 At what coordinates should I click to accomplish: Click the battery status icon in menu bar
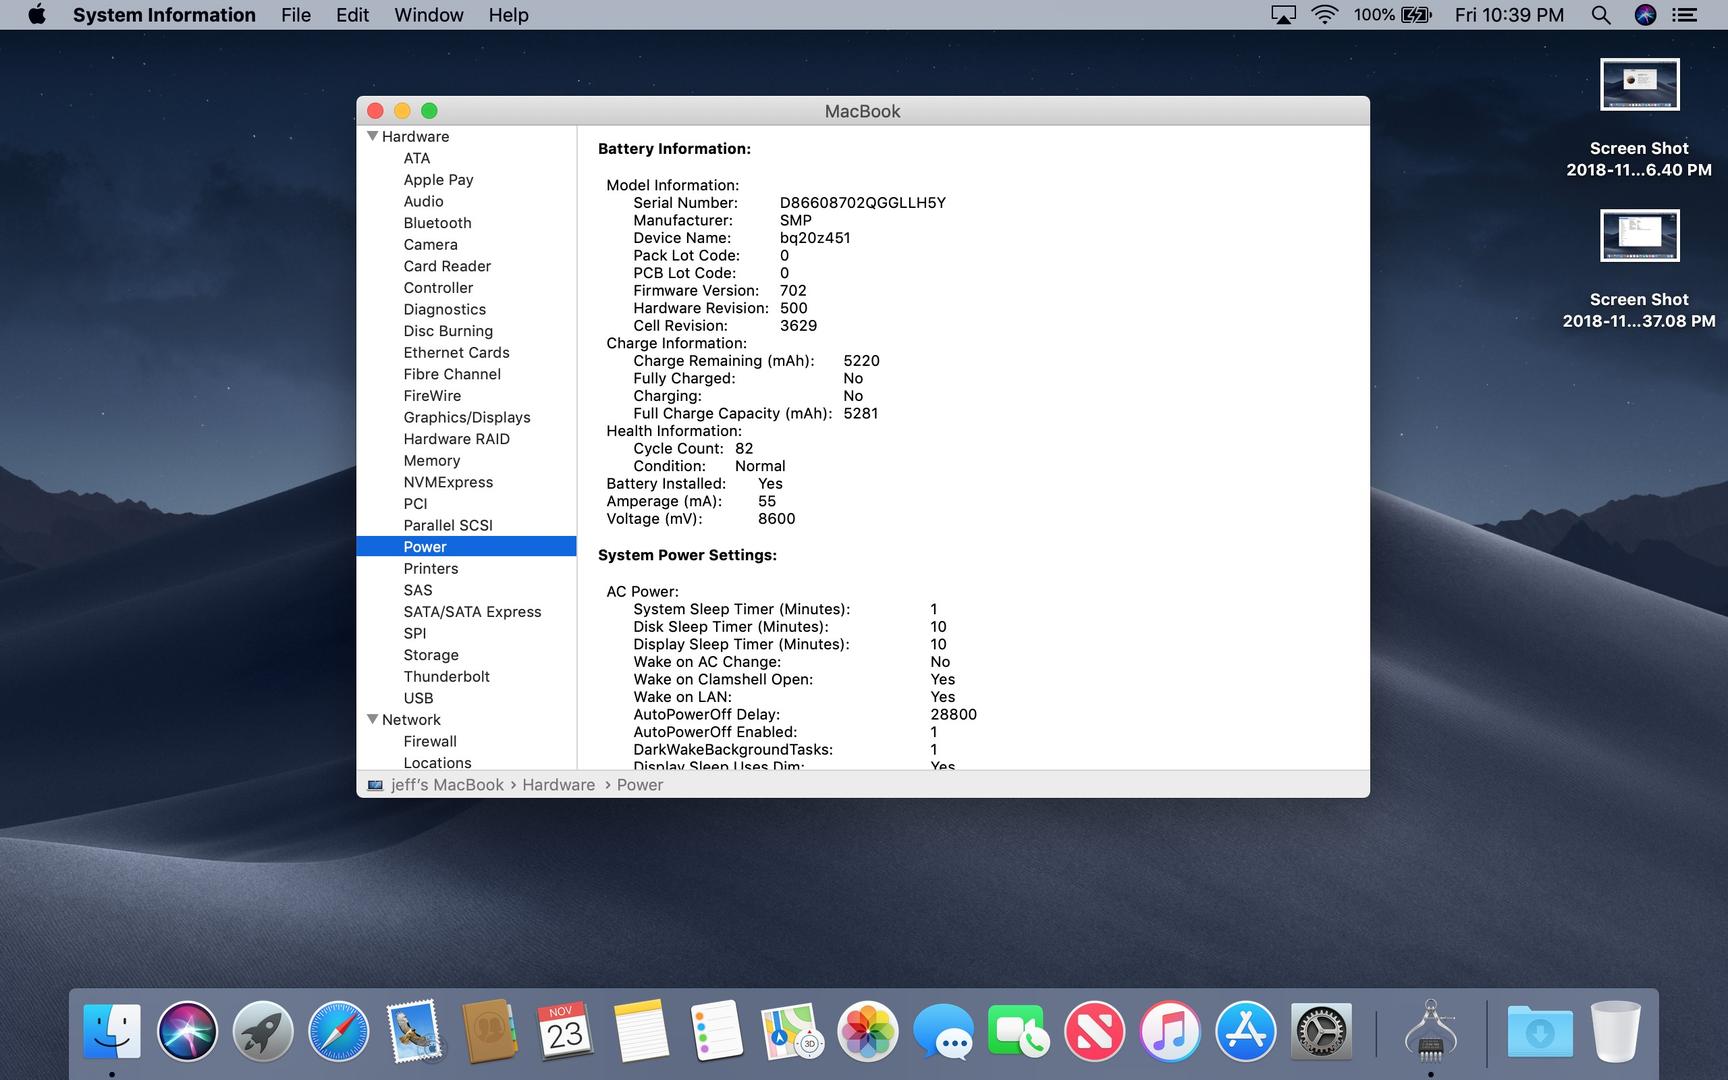(1417, 15)
